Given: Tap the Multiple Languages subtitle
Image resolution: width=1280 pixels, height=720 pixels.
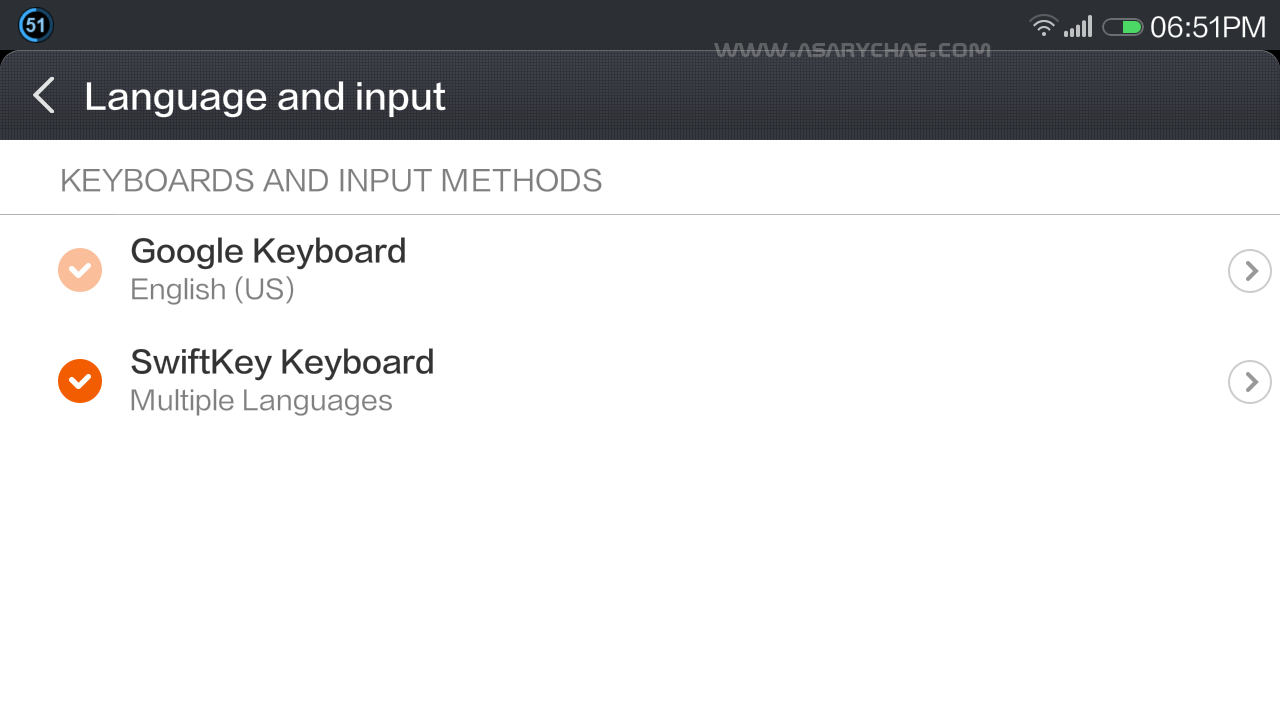Looking at the screenshot, I should [261, 401].
